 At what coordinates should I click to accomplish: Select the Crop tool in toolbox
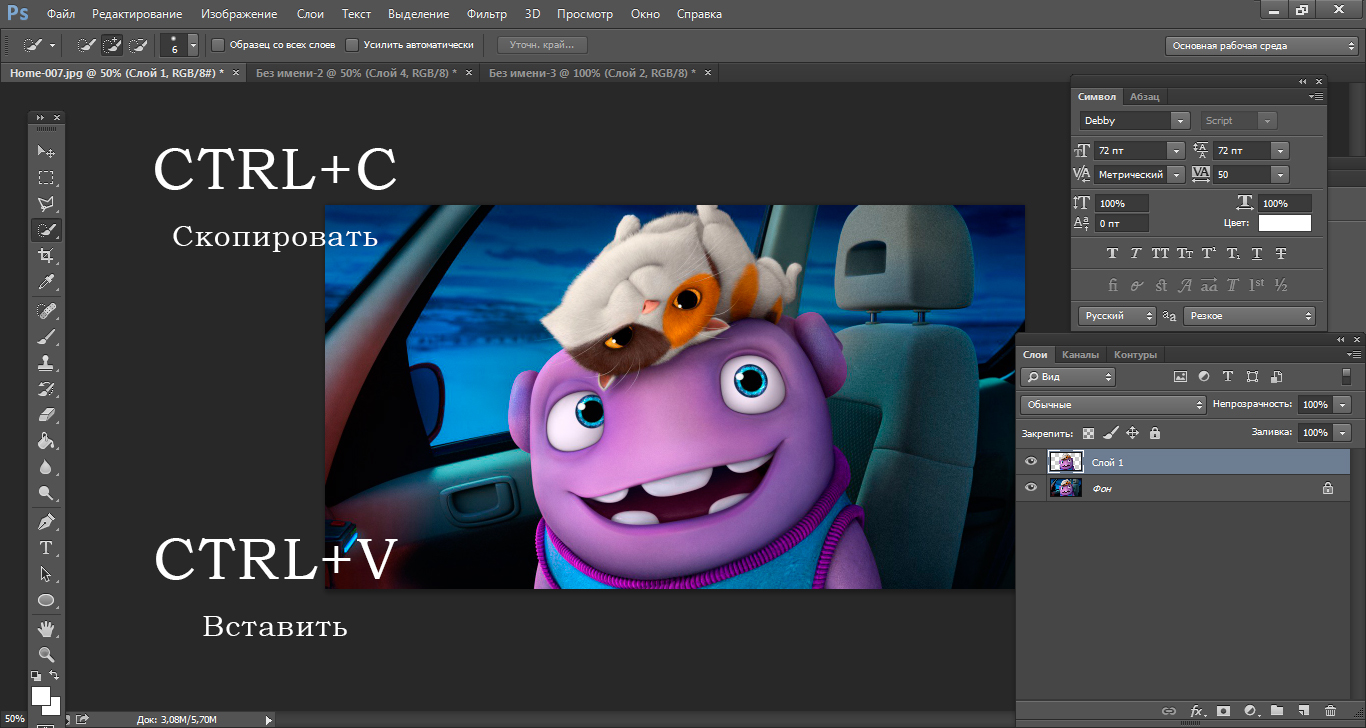tap(46, 257)
